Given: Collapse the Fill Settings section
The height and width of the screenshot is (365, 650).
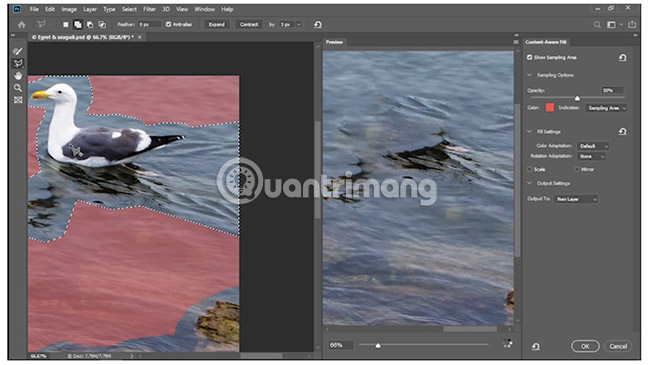Looking at the screenshot, I should 529,131.
